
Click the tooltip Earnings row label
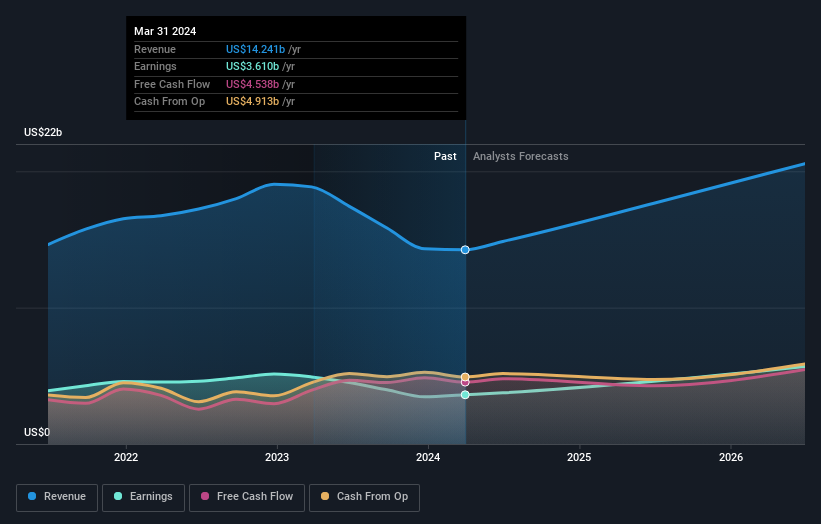coord(155,66)
